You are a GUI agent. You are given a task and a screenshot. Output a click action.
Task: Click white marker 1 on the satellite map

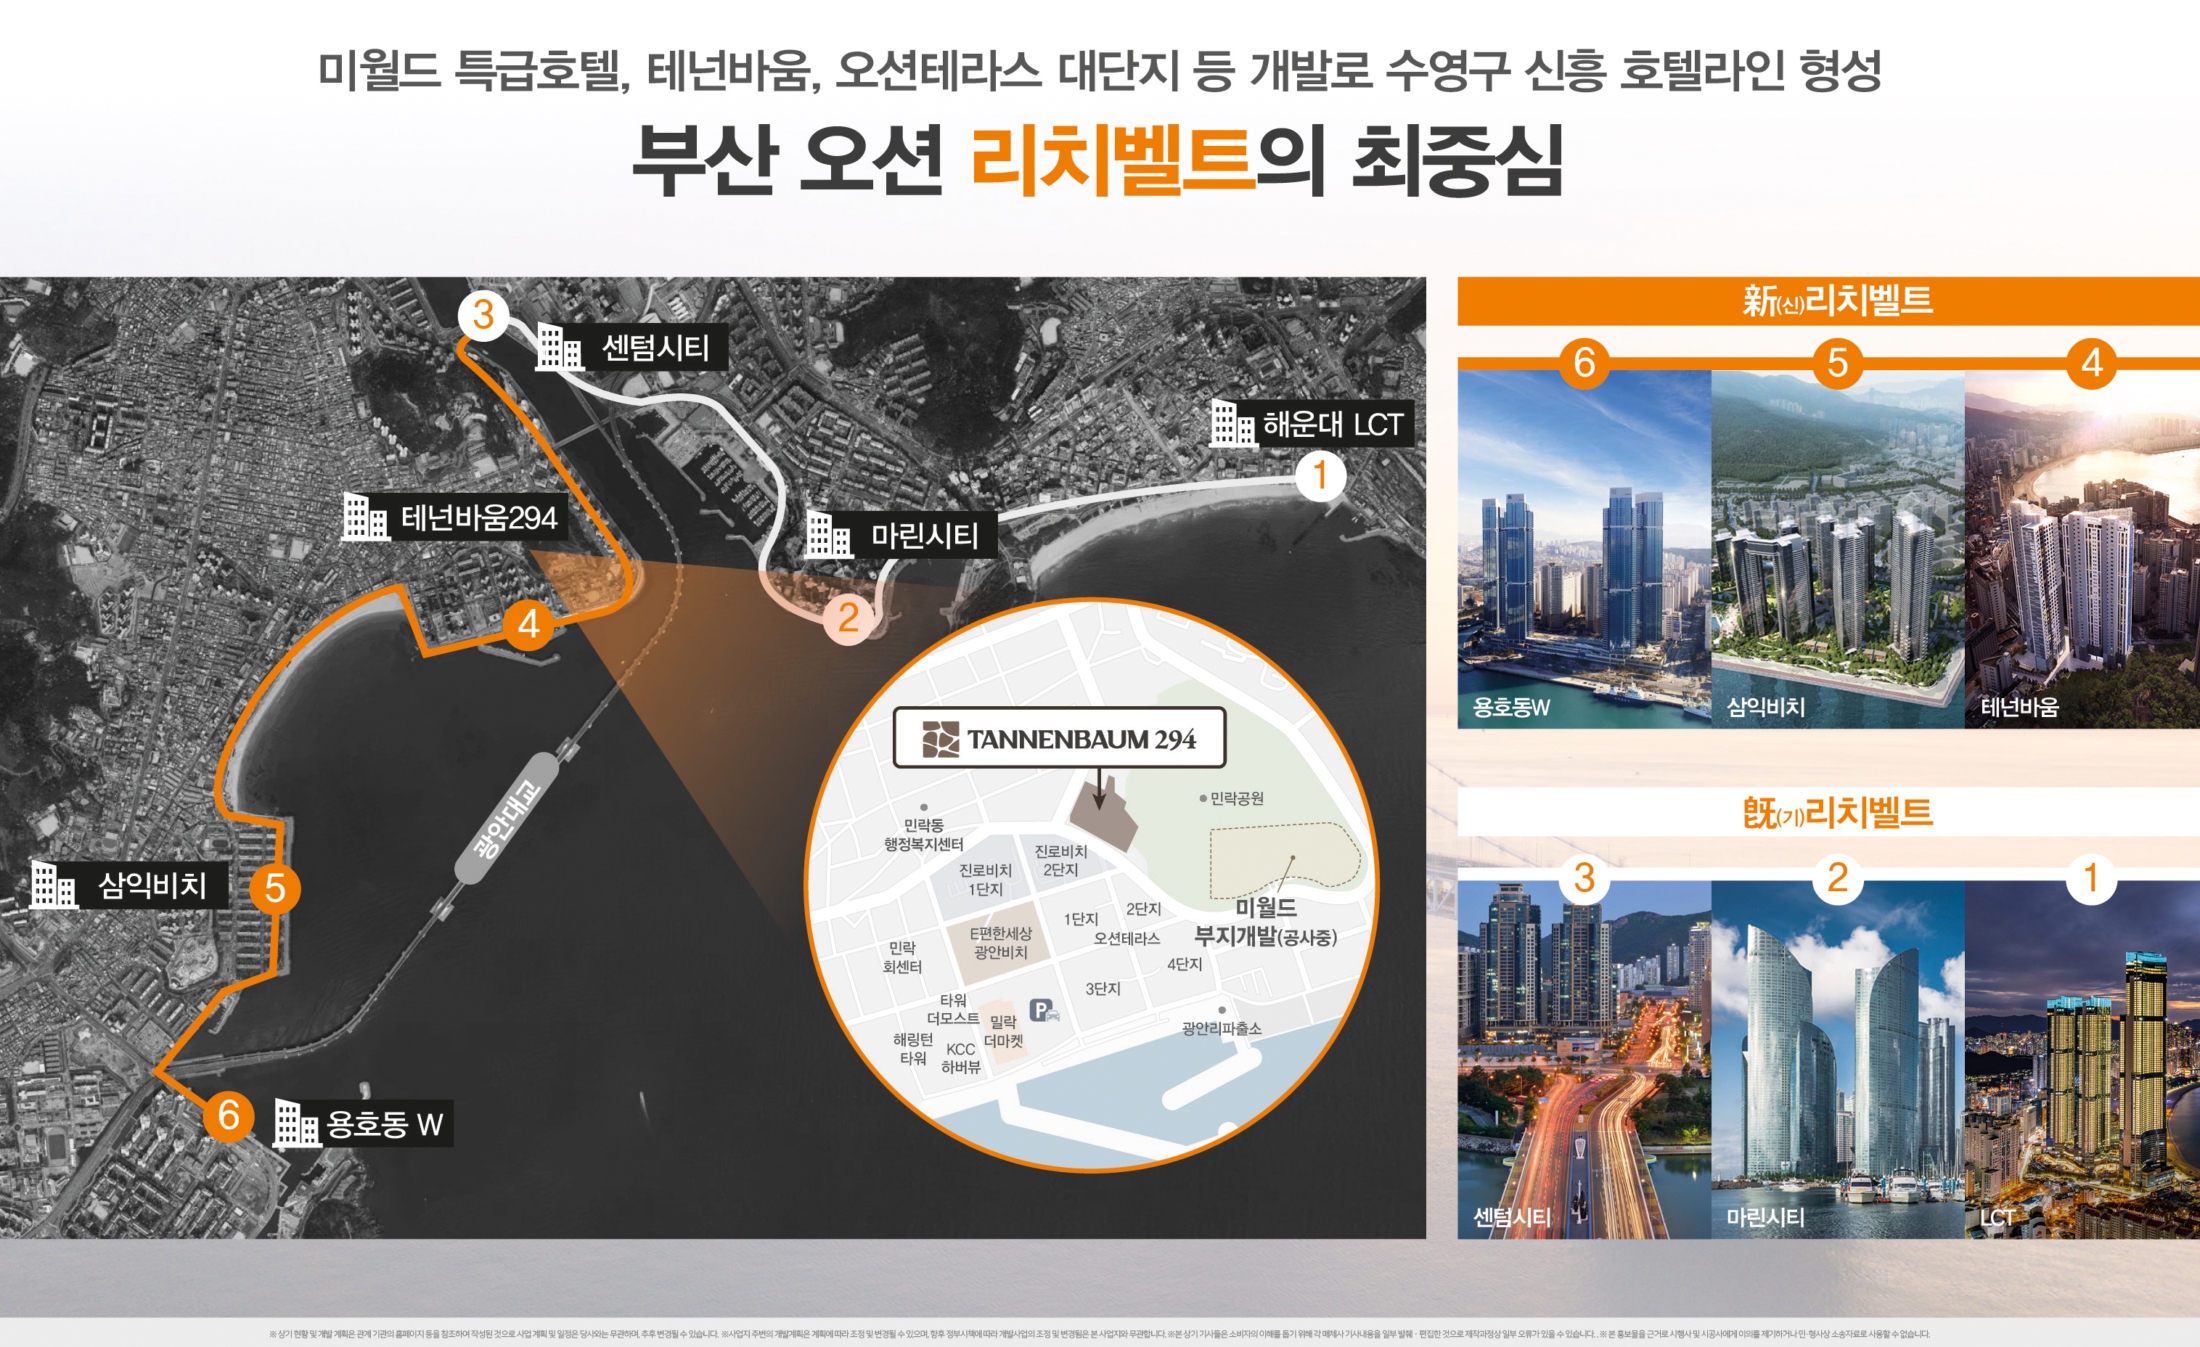(1320, 476)
